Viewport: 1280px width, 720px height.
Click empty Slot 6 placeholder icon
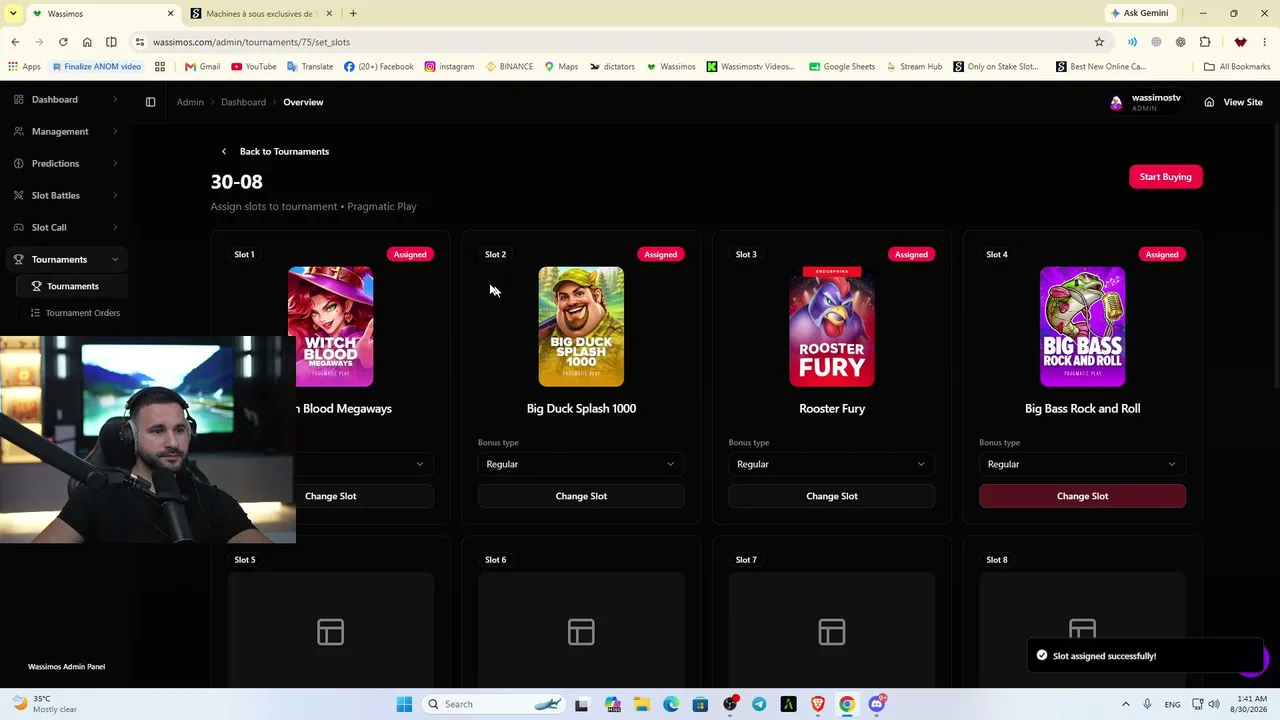pos(581,632)
